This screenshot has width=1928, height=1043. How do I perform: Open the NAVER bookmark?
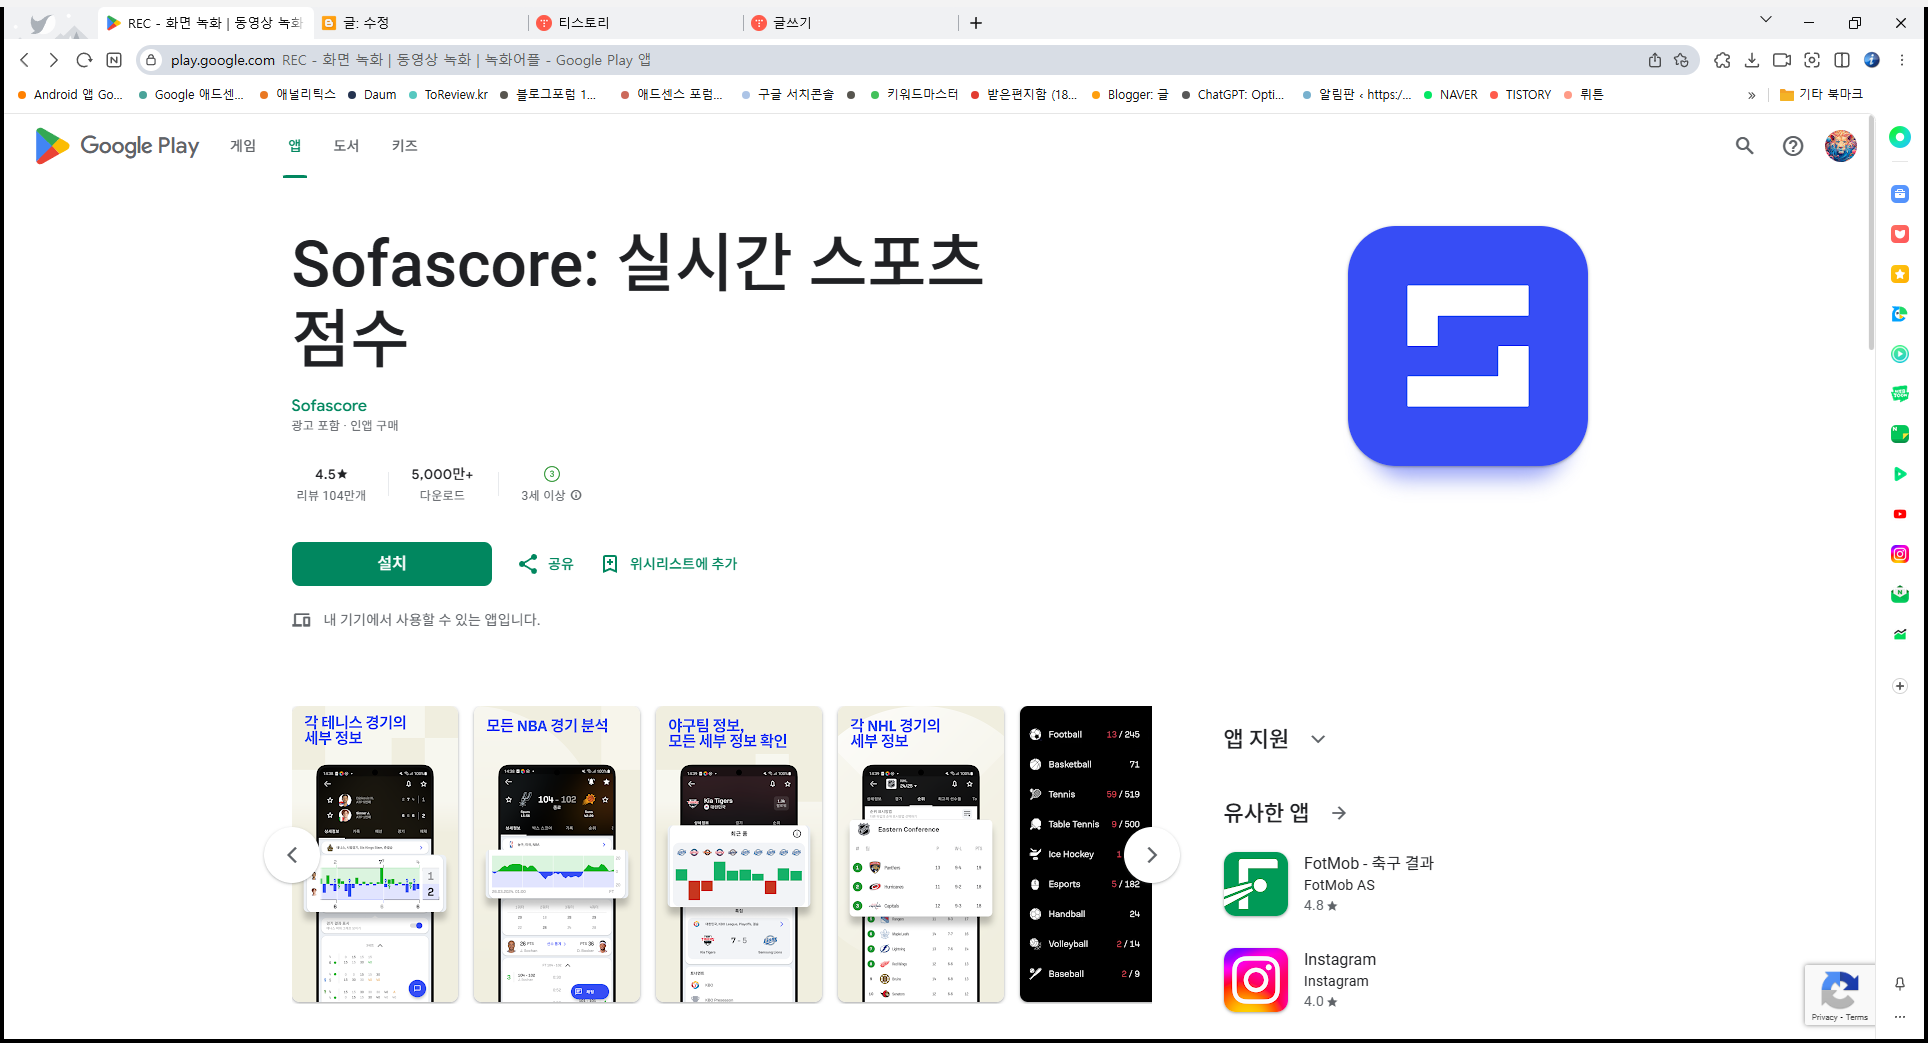(x=1450, y=95)
